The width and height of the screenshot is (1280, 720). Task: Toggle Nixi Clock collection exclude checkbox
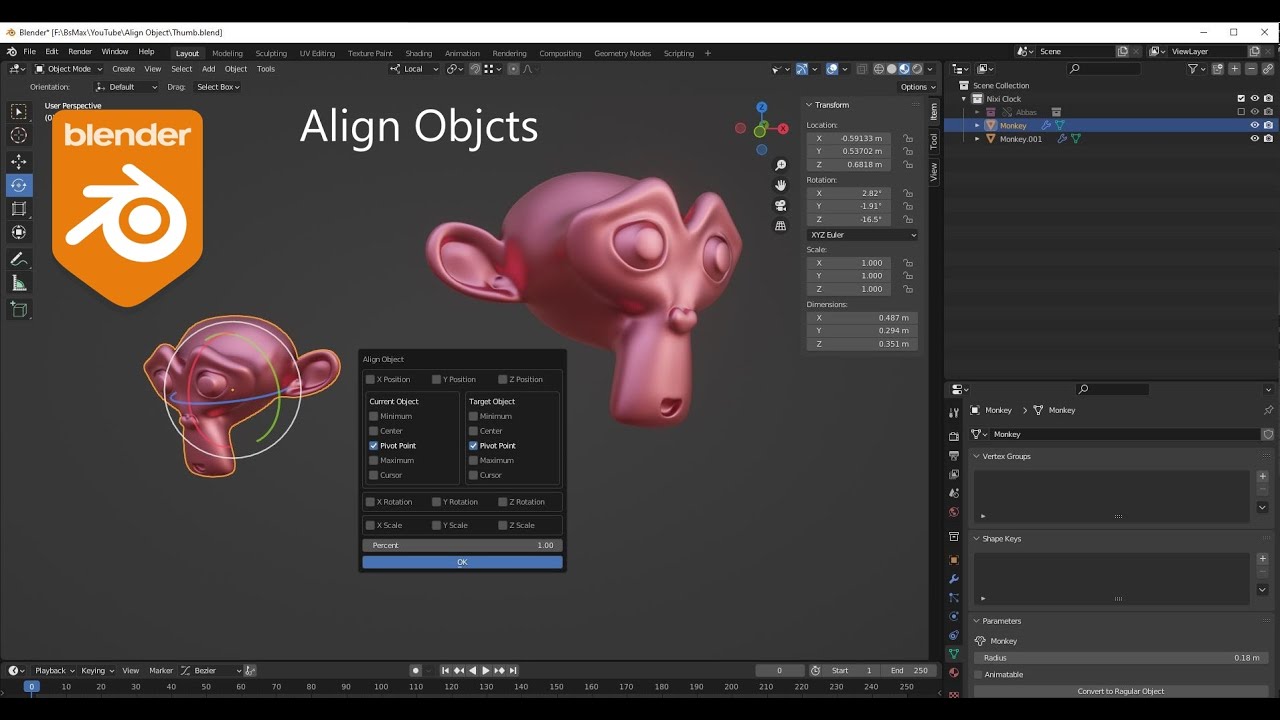[x=1242, y=98]
